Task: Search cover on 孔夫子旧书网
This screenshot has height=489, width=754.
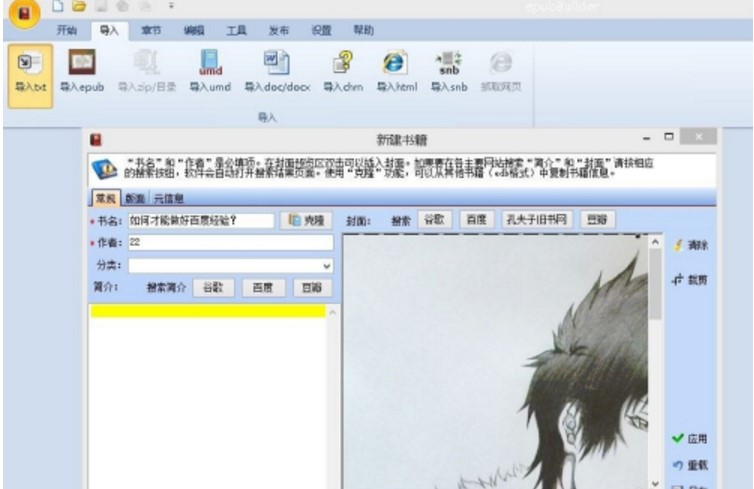Action: (x=537, y=220)
